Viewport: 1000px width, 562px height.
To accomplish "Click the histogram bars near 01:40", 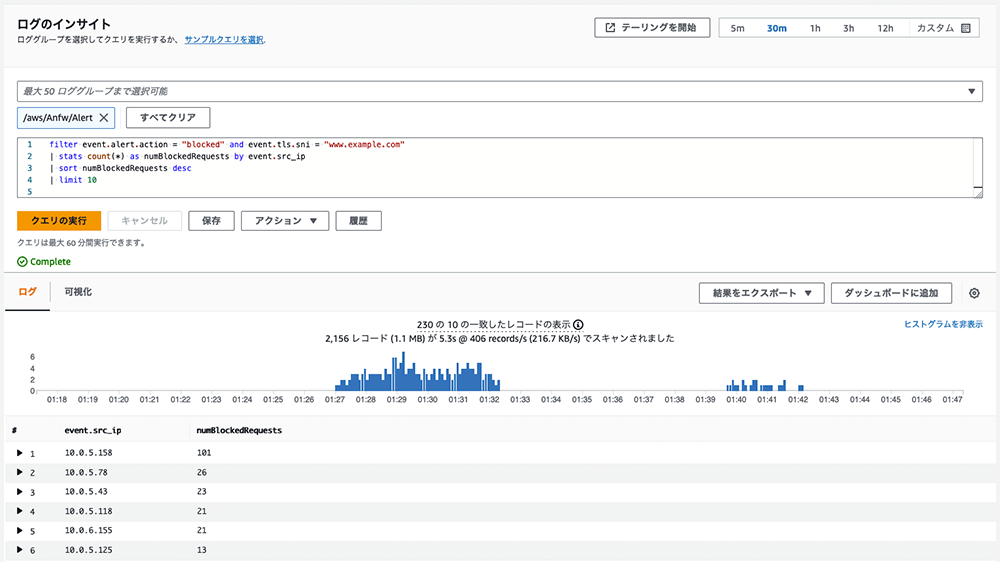I will (x=735, y=385).
